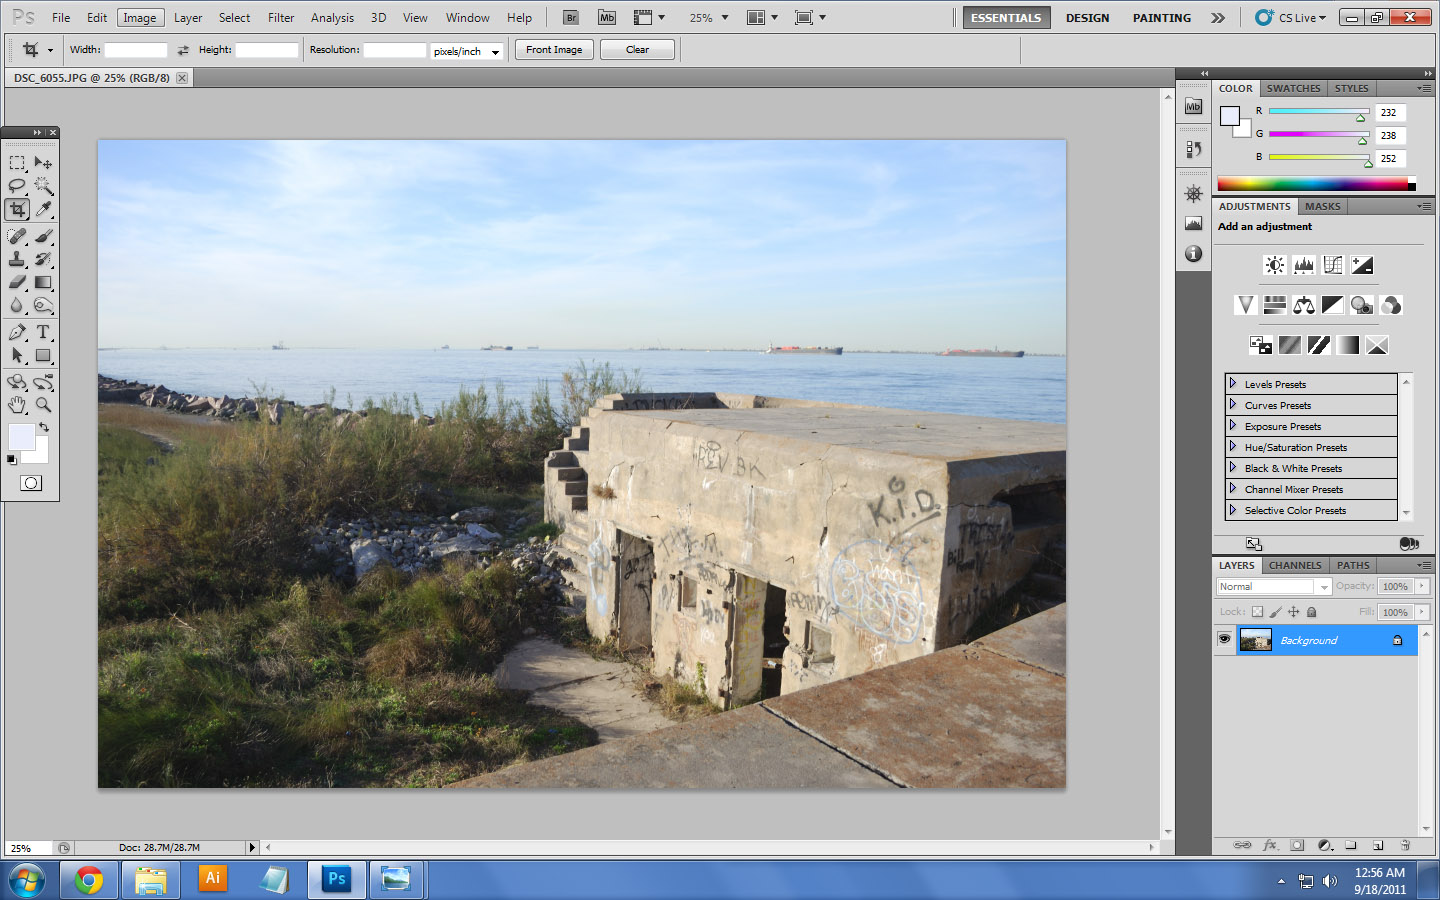Add a Levels adjustment
1440x900 pixels.
click(1303, 265)
